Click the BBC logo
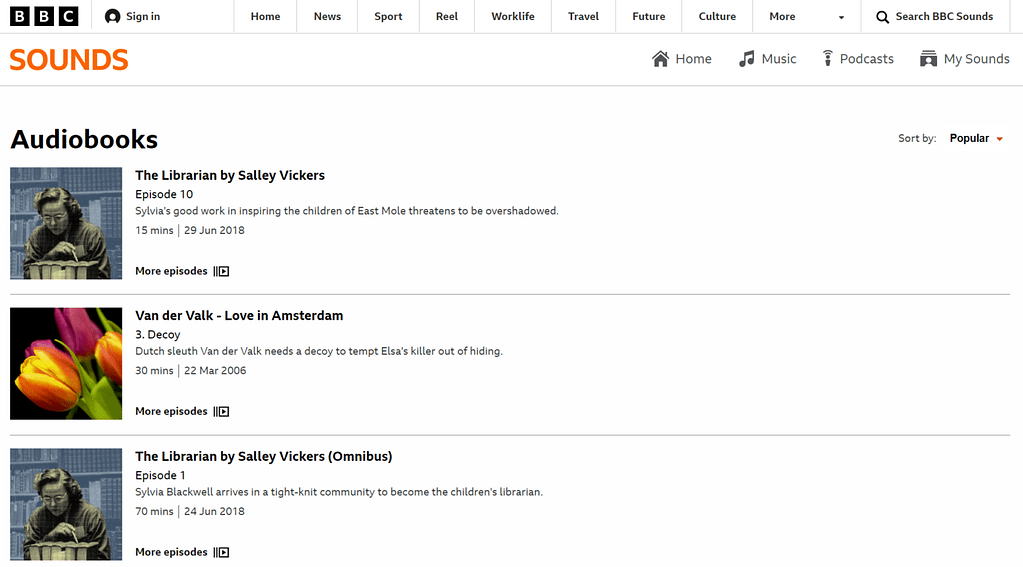This screenshot has height=567, width=1023. (44, 16)
